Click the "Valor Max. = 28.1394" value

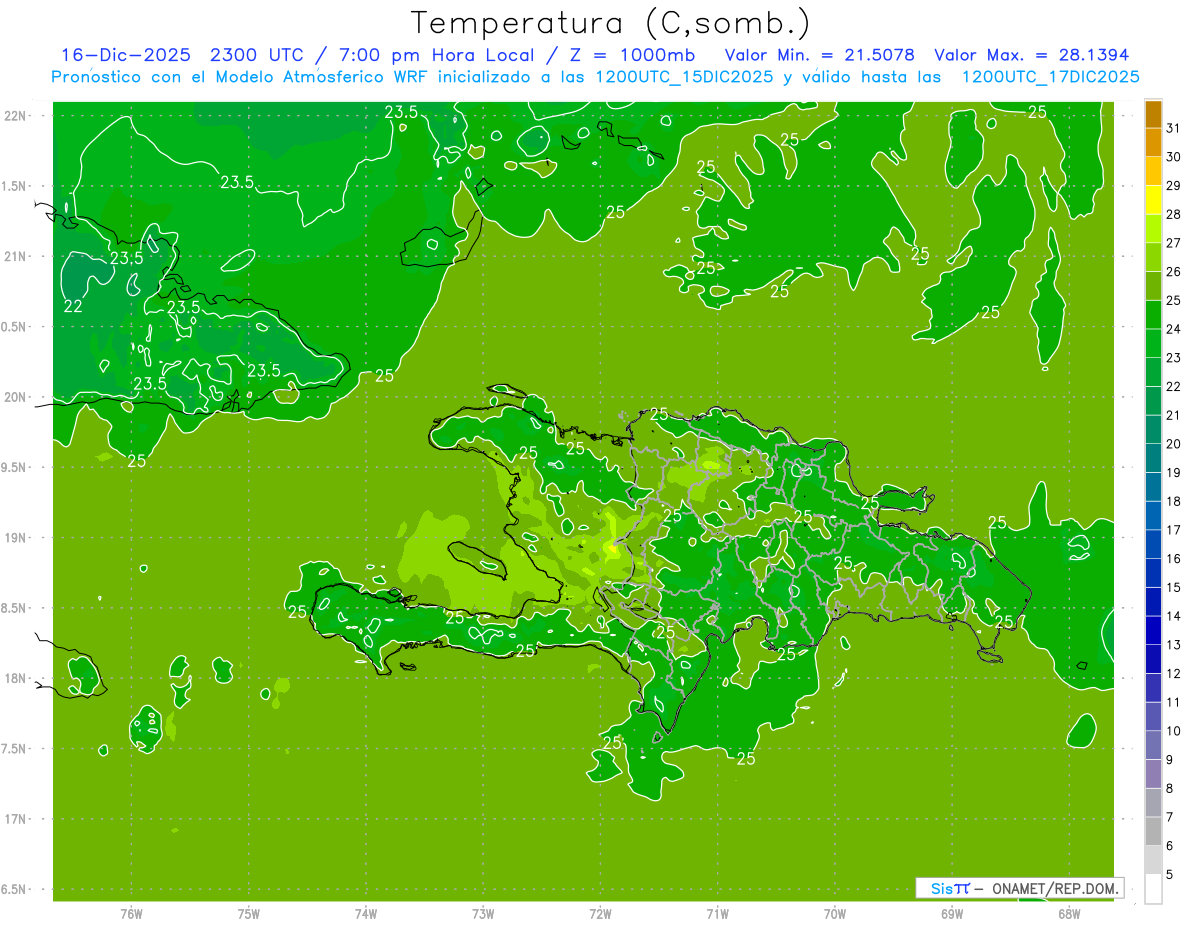tap(1032, 55)
